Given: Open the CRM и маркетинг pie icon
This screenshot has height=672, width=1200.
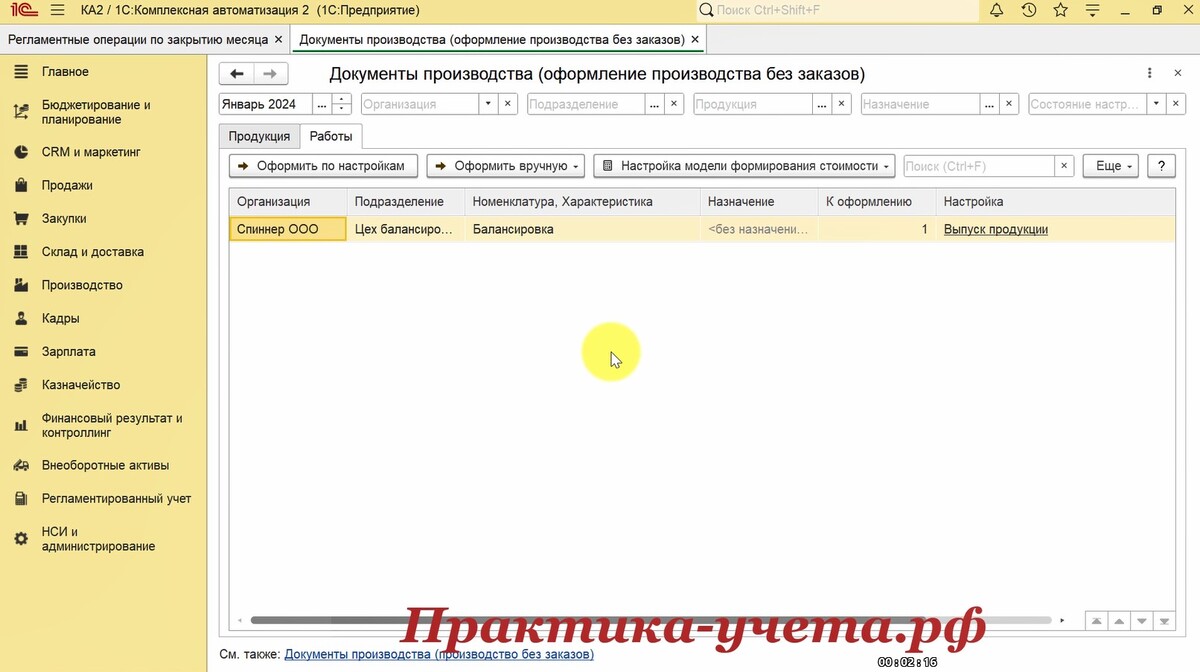Looking at the screenshot, I should (x=21, y=152).
